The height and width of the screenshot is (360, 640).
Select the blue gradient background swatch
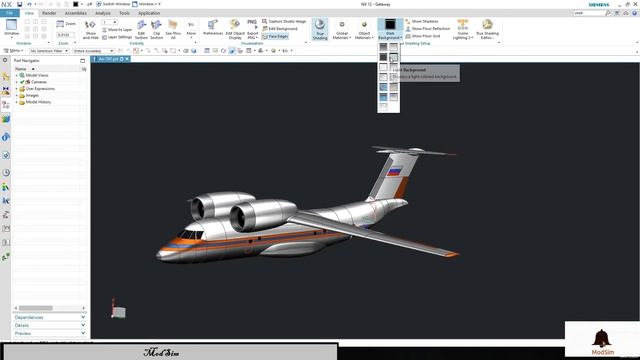pos(383,97)
